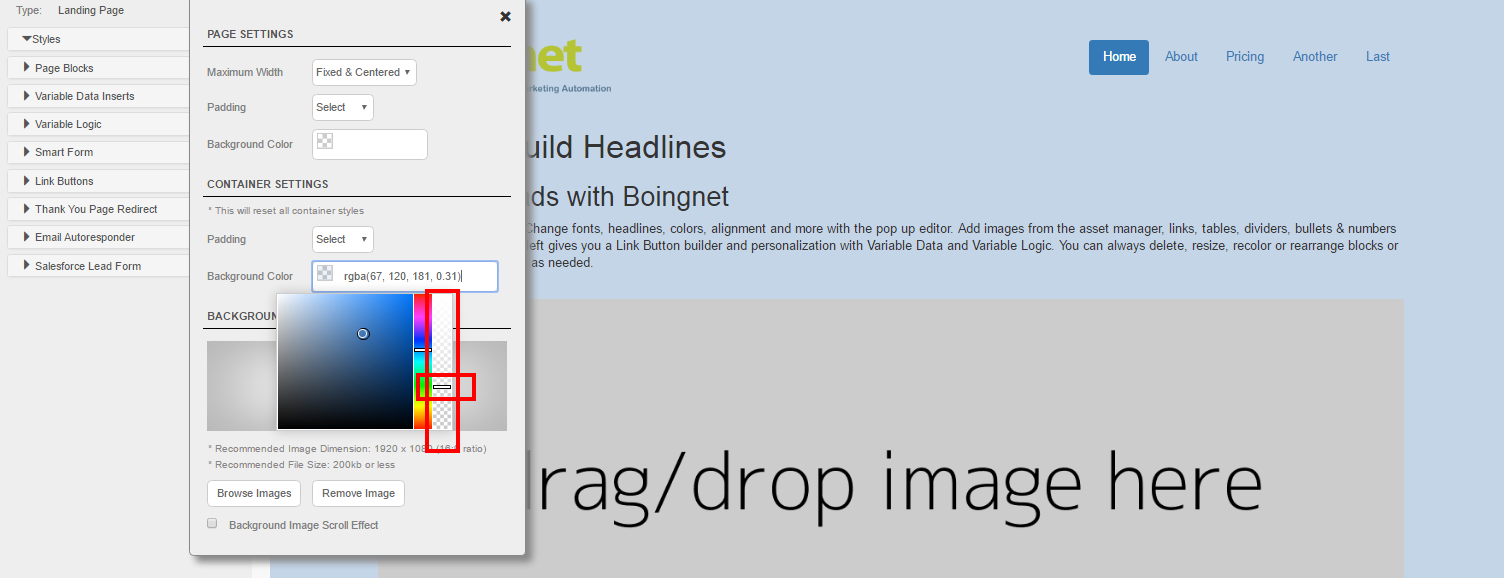This screenshot has height=578, width=1504.
Task: Click the Boingnet logo in page header
Action: [x=568, y=65]
